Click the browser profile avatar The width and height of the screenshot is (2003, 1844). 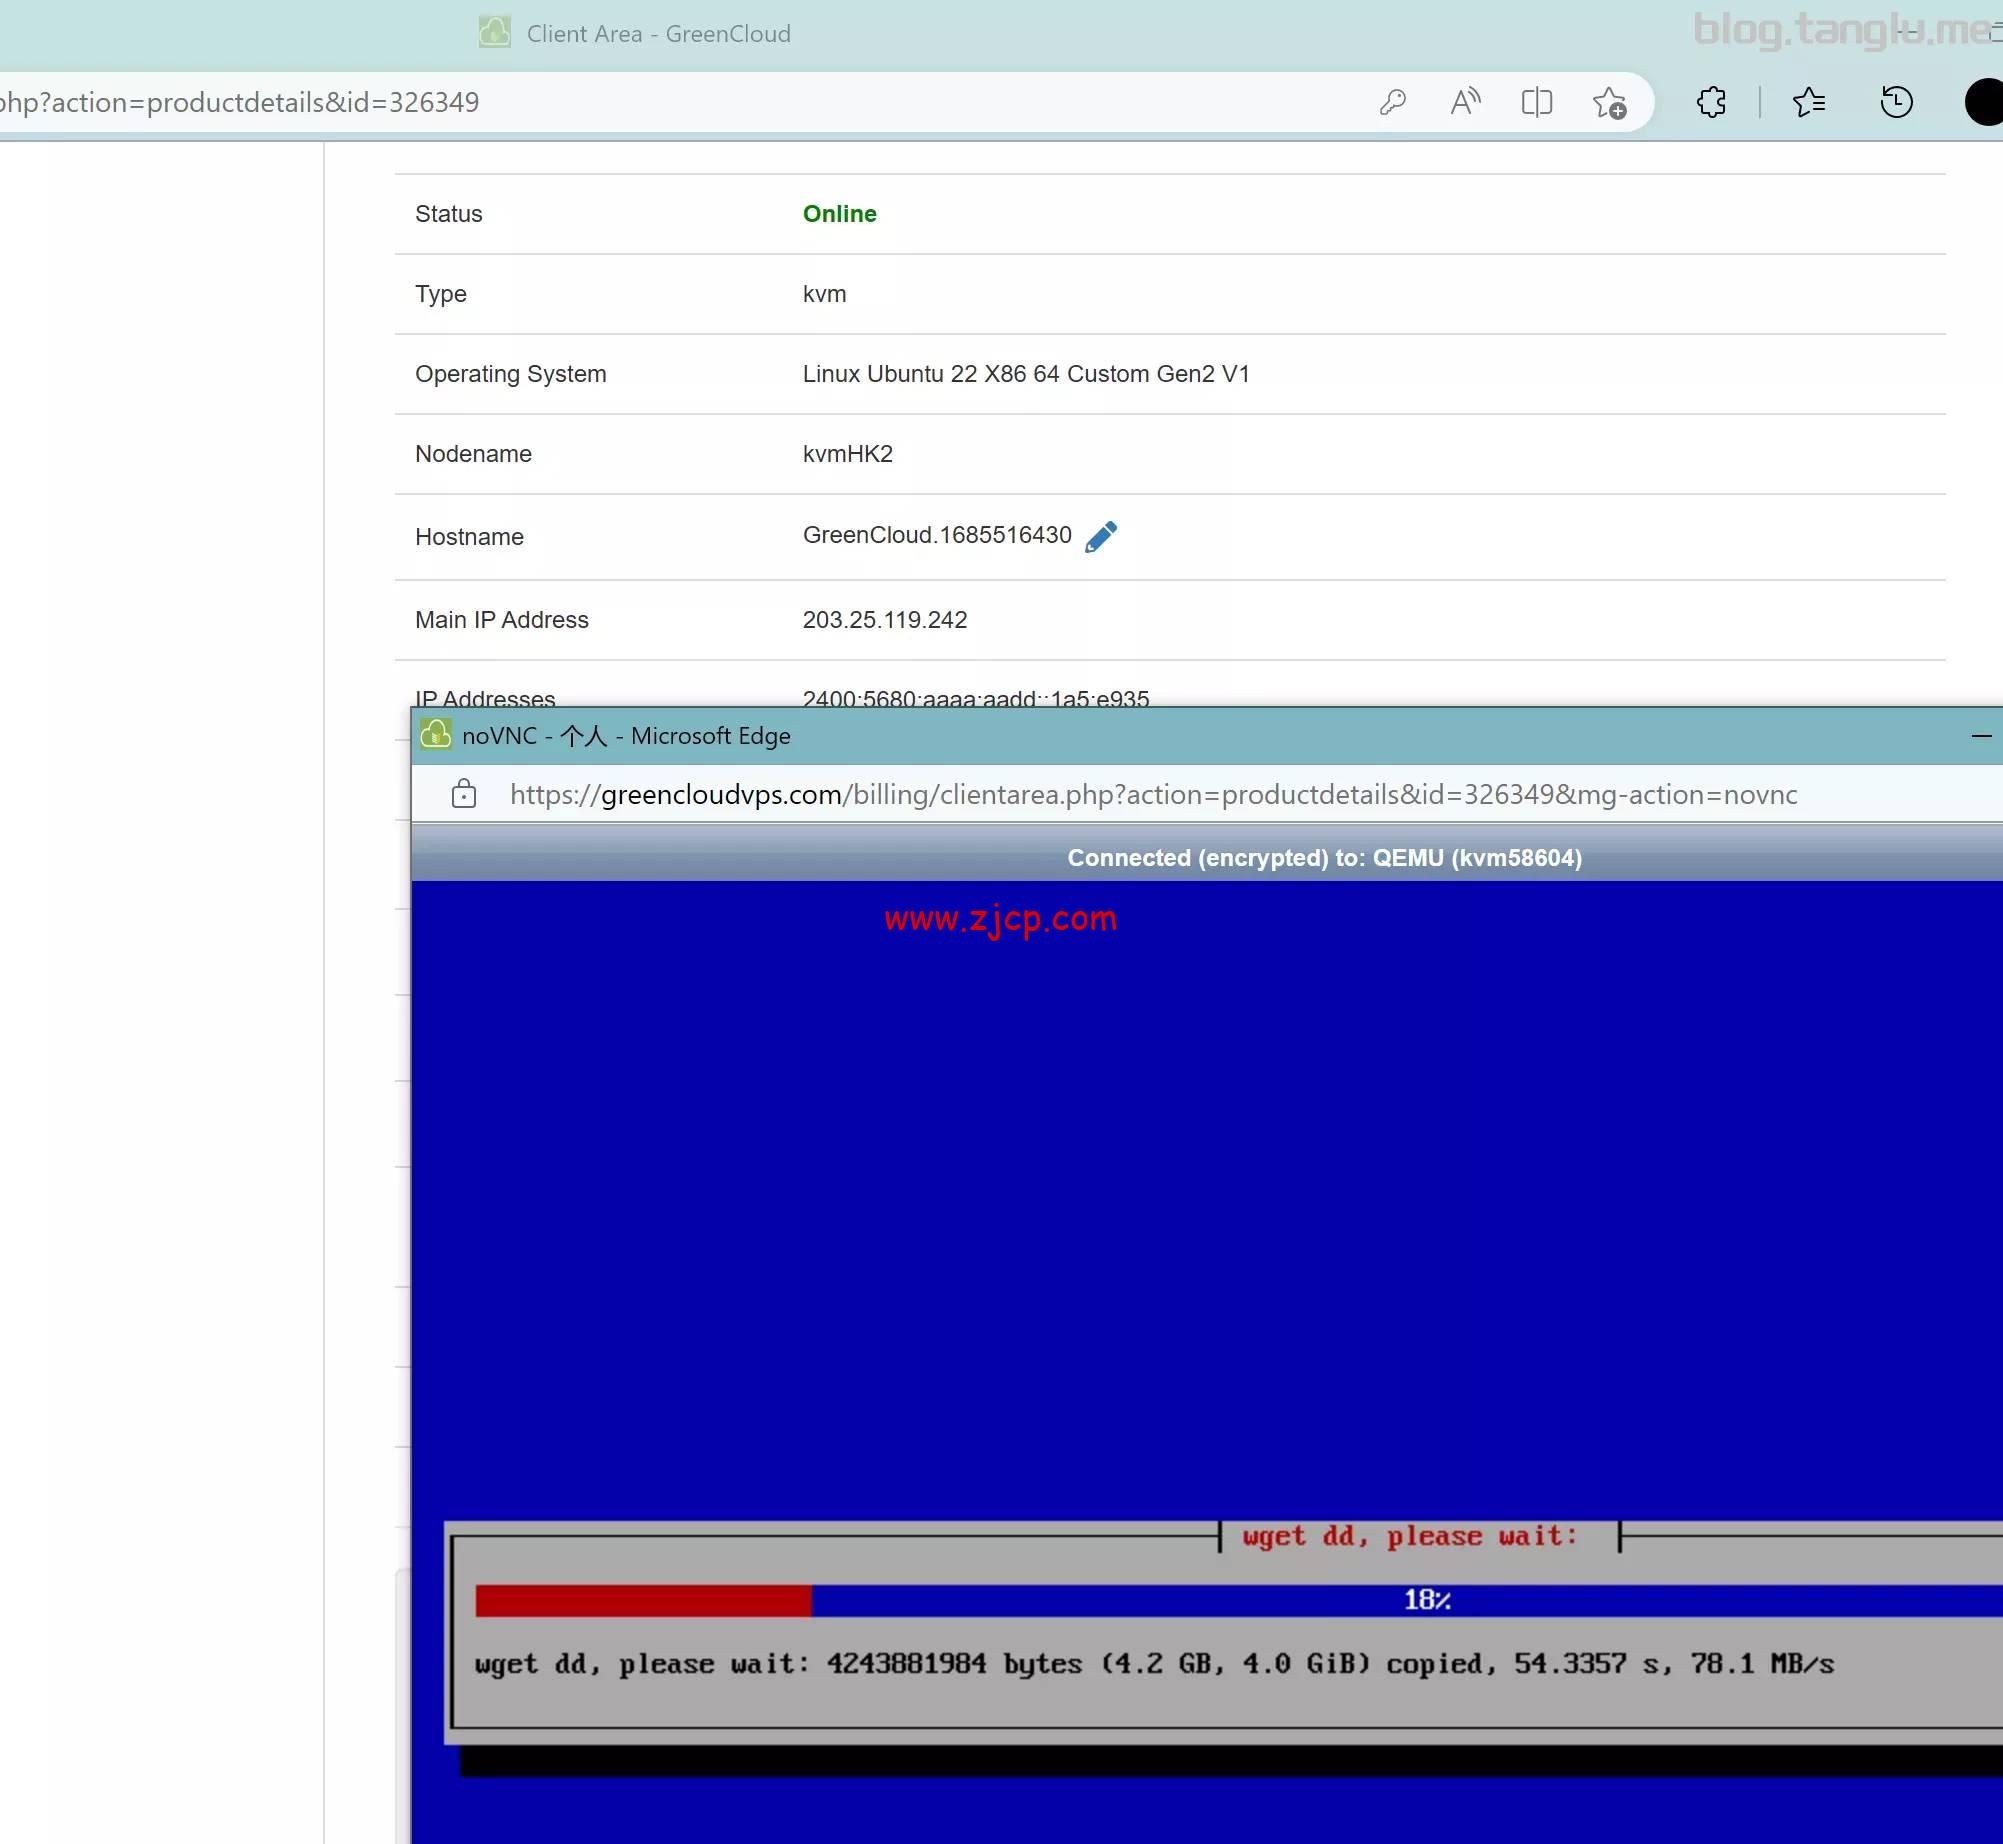1983,102
